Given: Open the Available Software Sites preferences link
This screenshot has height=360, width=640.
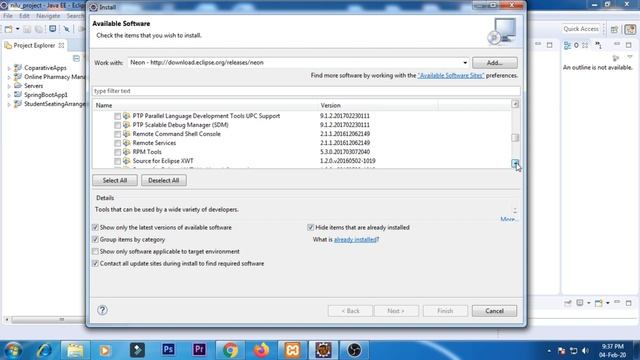Looking at the screenshot, I should click(451, 76).
